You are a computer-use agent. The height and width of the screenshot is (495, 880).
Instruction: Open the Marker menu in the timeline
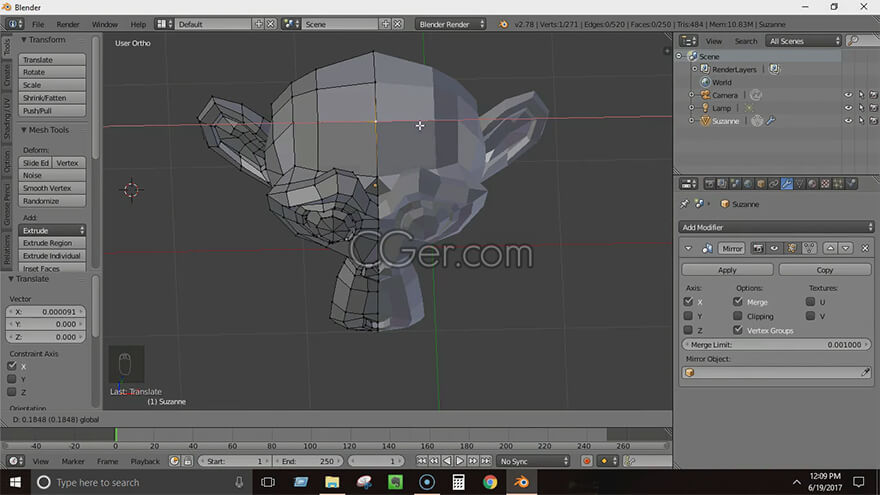tap(73, 461)
